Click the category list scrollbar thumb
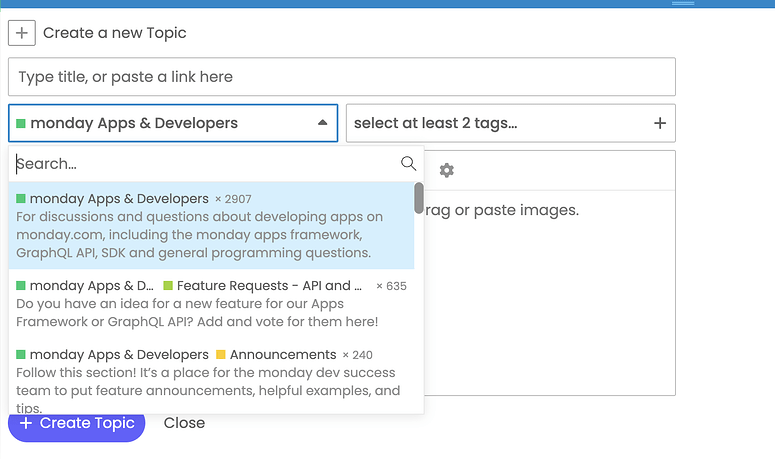The height and width of the screenshot is (459, 775). tap(418, 197)
